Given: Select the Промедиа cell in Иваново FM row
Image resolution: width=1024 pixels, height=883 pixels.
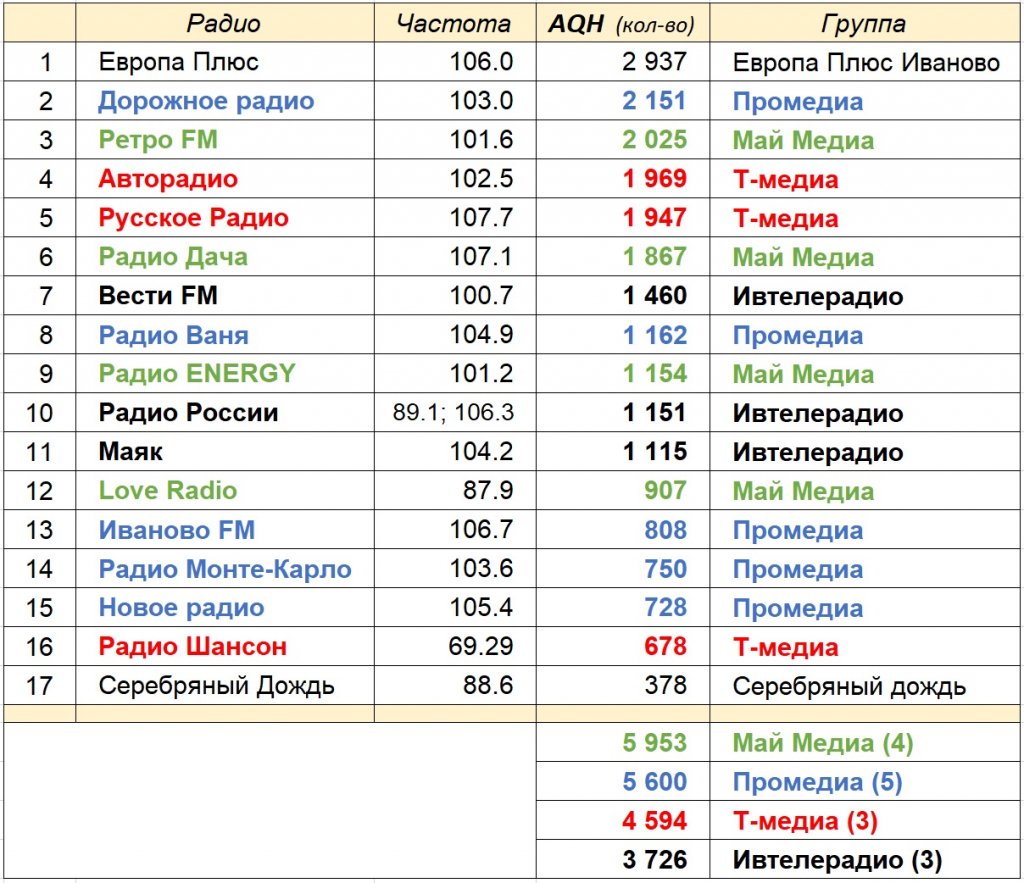Looking at the screenshot, I should point(866,530).
